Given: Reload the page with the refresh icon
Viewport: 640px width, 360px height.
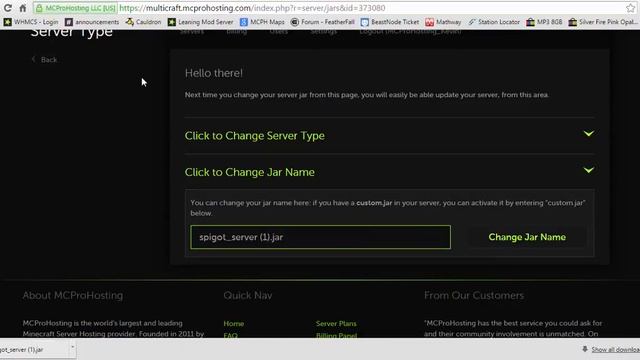Looking at the screenshot, I should [7, 8].
